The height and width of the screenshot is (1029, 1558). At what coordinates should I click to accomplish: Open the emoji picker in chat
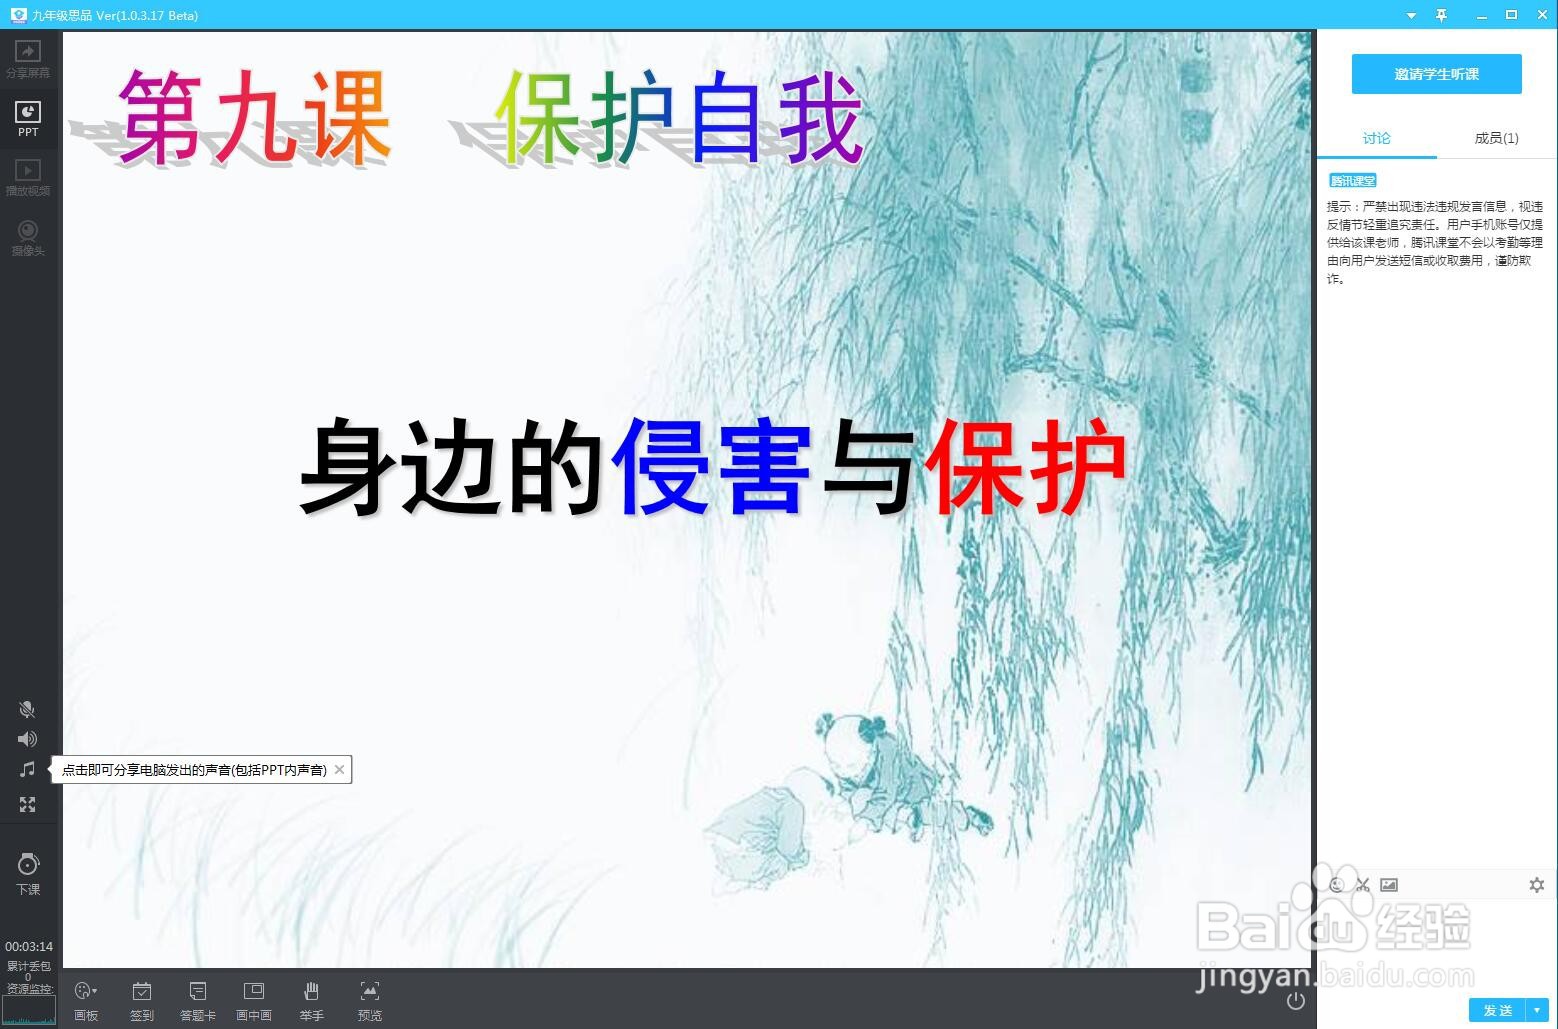click(1337, 884)
